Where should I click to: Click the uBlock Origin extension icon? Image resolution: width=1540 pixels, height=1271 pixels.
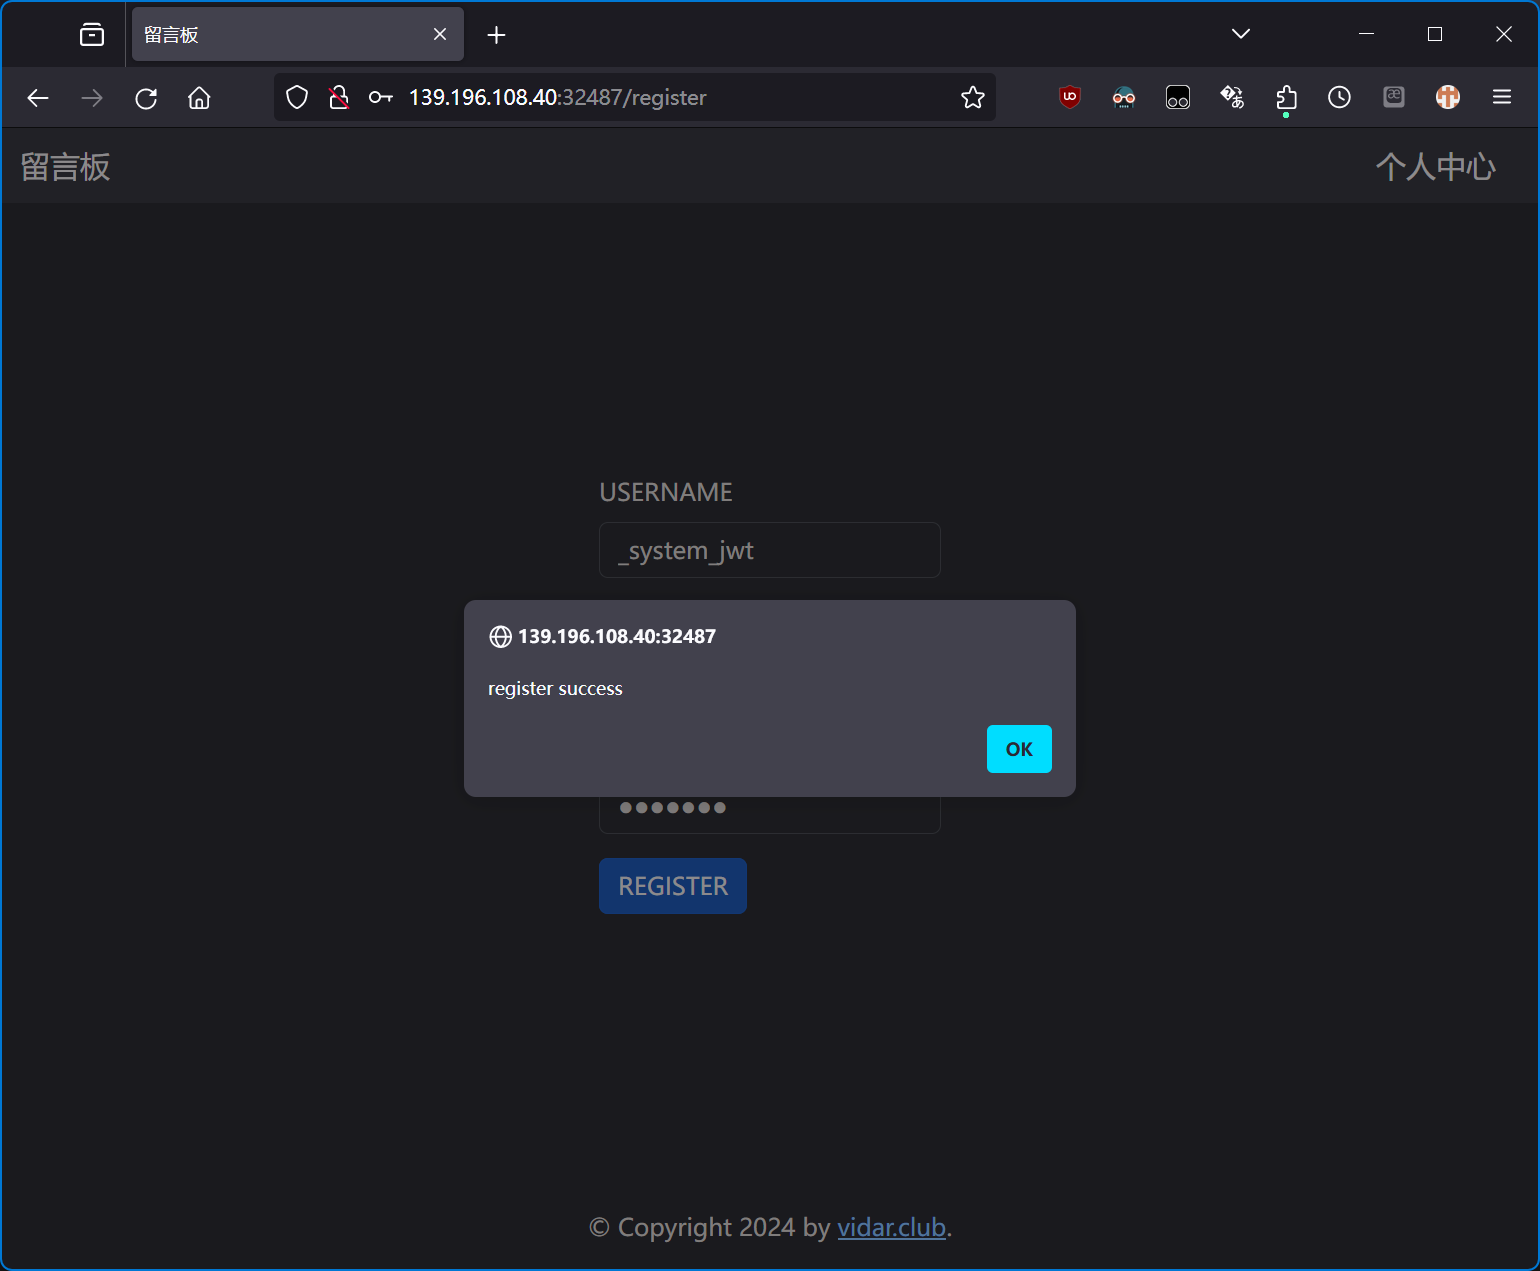coord(1070,97)
